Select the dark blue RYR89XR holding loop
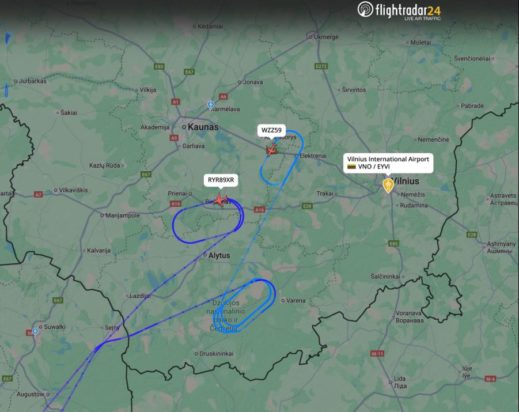Image resolution: width=519 pixels, height=412 pixels. pyautogui.click(x=208, y=221)
